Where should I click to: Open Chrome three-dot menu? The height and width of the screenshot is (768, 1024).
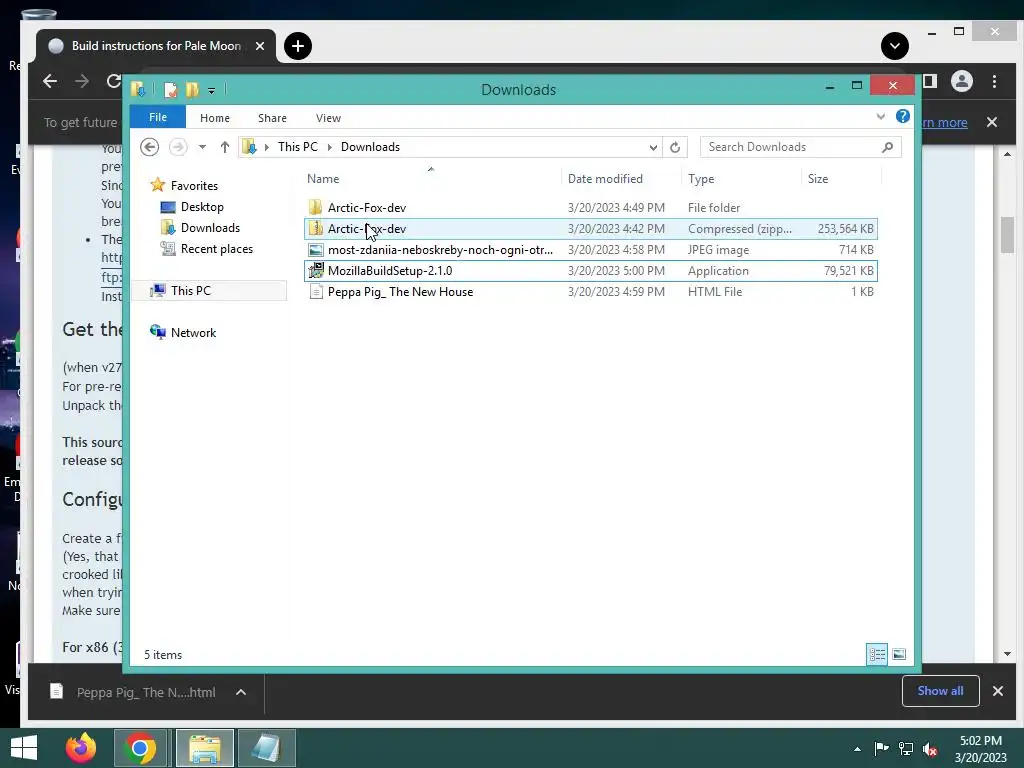994,81
